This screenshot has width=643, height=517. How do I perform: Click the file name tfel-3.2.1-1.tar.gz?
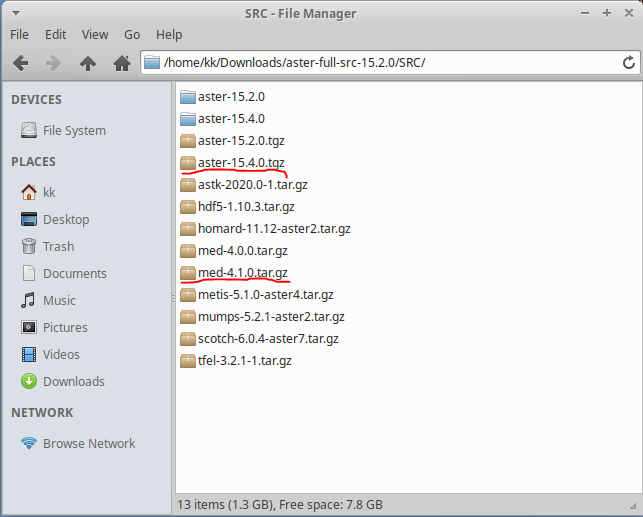tap(245, 361)
